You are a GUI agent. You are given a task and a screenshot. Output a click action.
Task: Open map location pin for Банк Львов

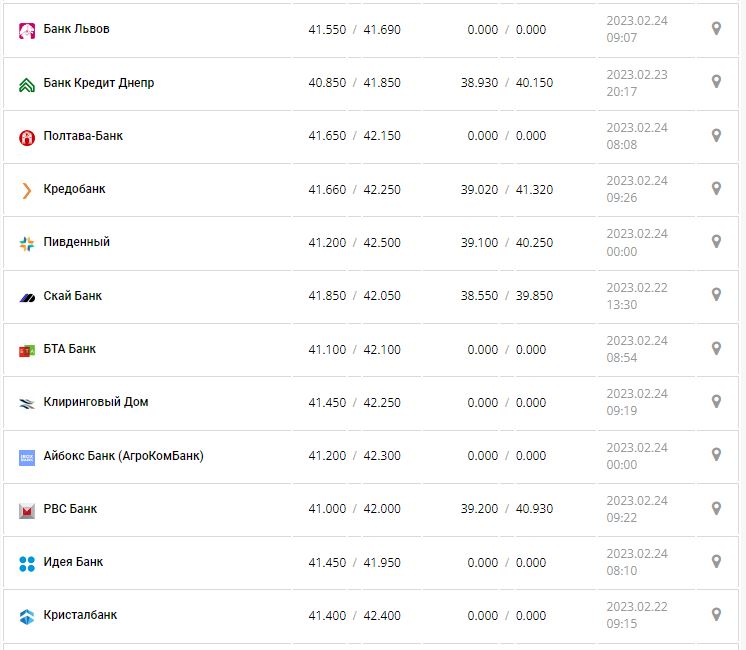pyautogui.click(x=716, y=29)
